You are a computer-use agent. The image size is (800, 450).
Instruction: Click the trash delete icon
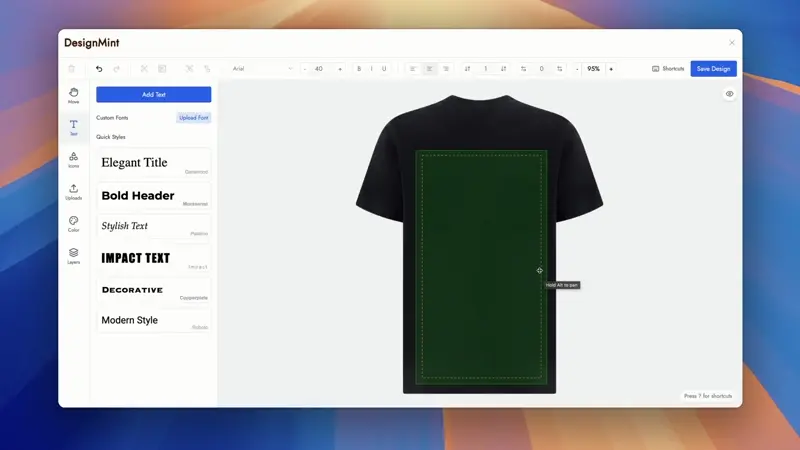[x=71, y=68]
